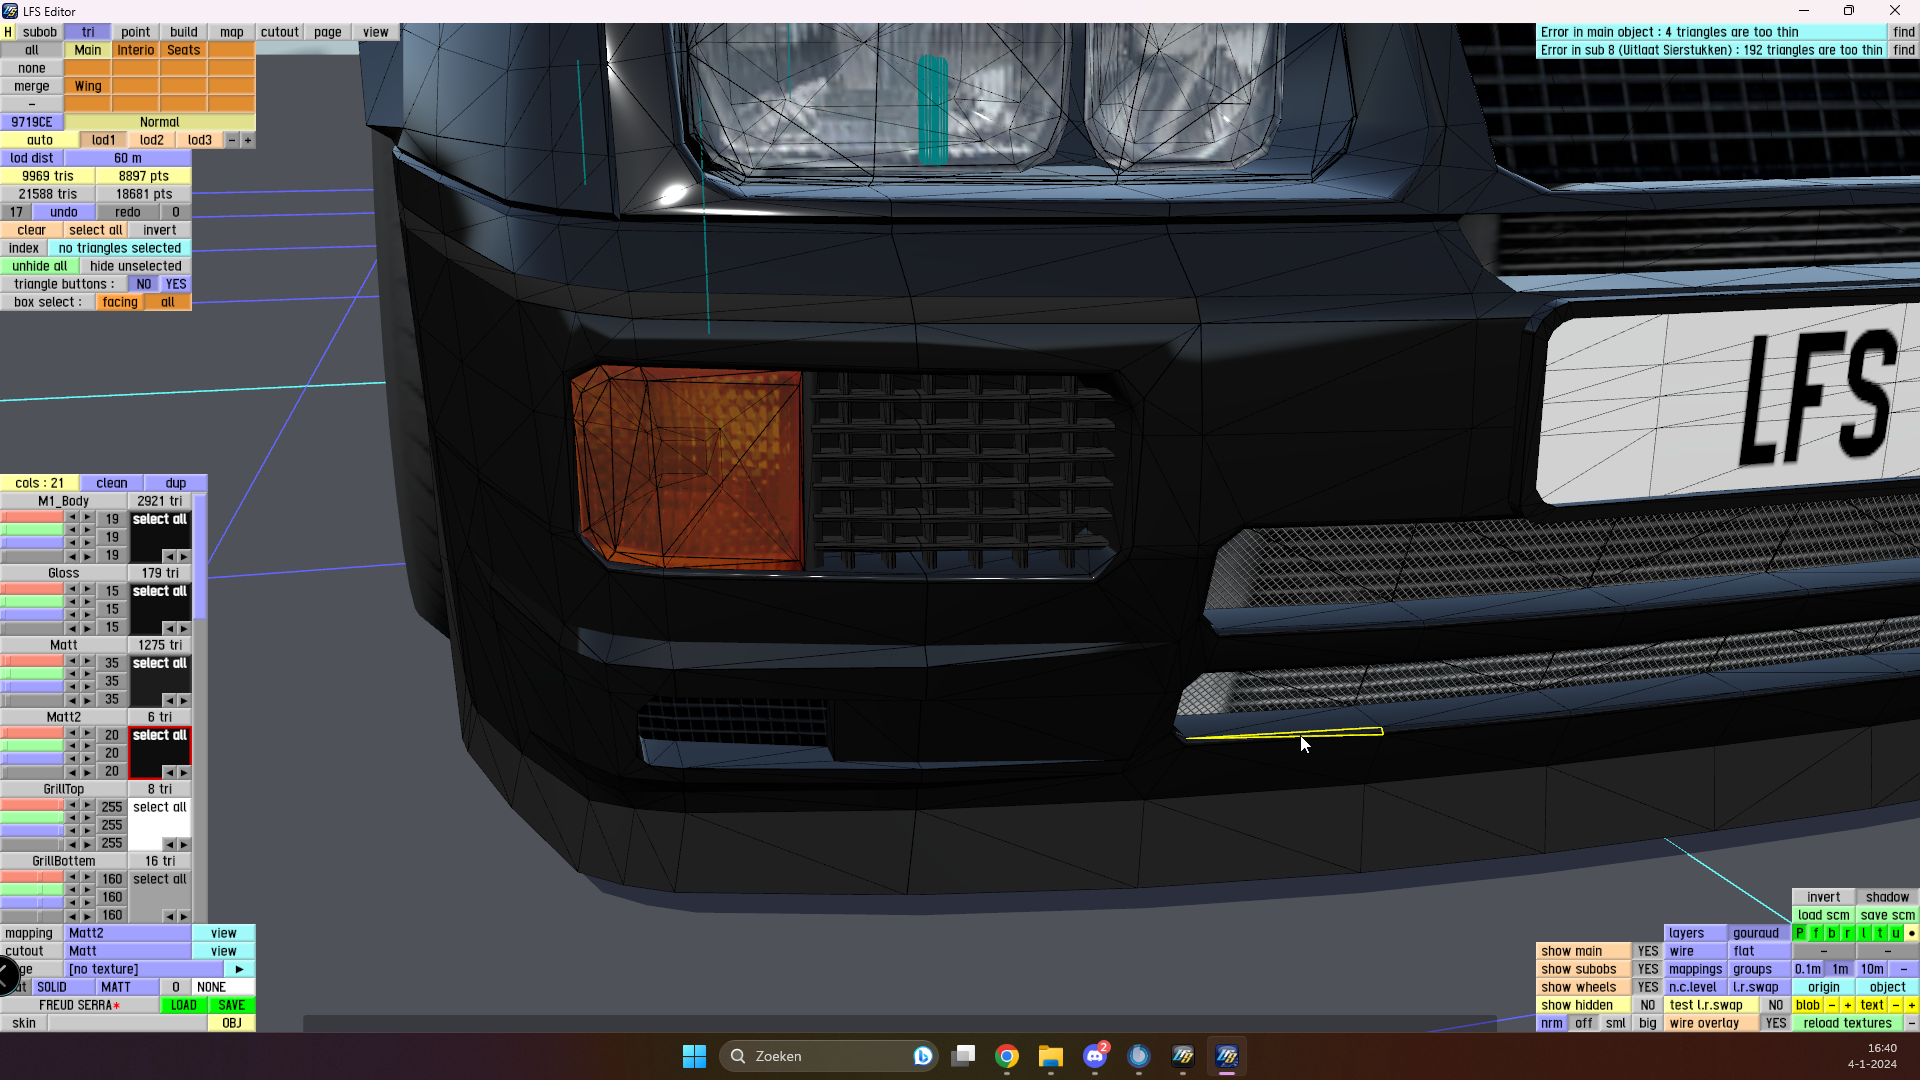Image resolution: width=1920 pixels, height=1080 pixels.
Task: Click the dot button after the u button
Action: point(1911,933)
